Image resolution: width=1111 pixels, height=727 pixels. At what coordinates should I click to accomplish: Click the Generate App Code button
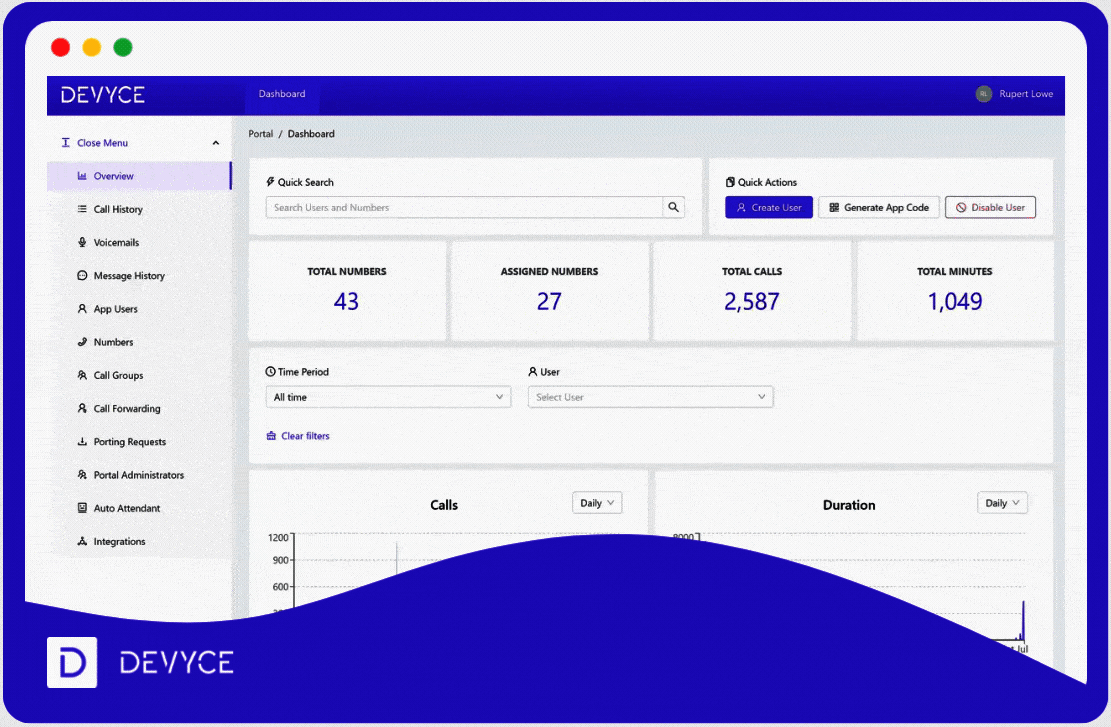tap(878, 207)
